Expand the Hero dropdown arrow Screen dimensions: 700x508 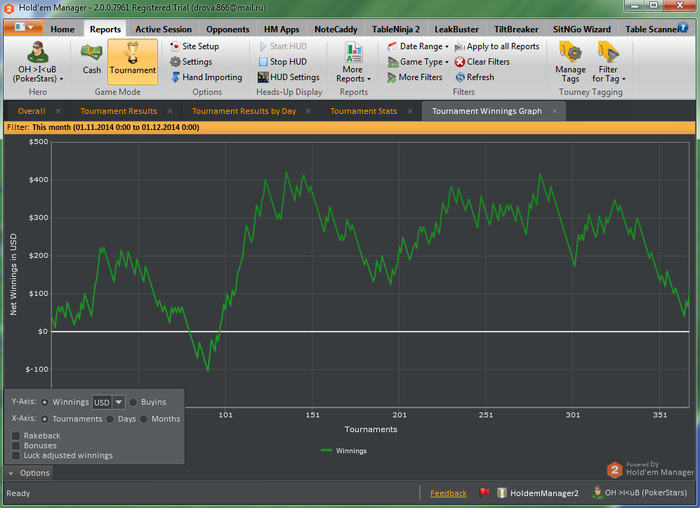point(61,79)
